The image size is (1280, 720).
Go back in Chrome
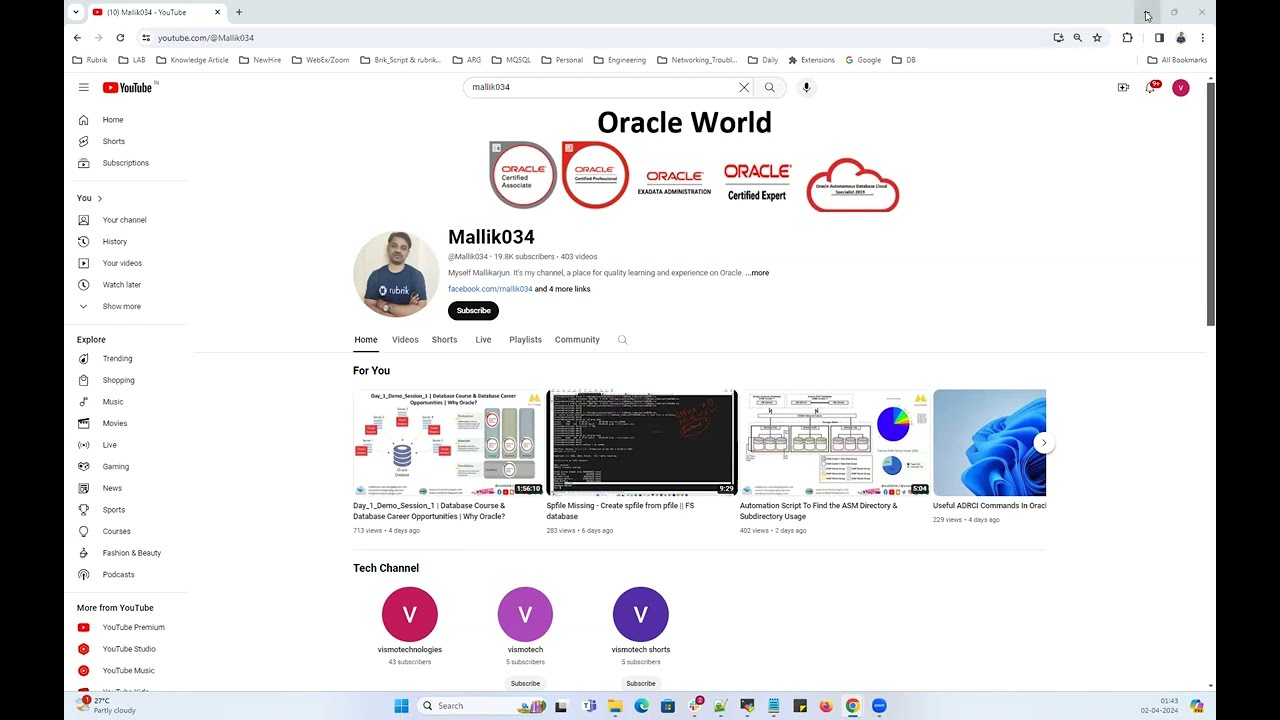point(77,38)
